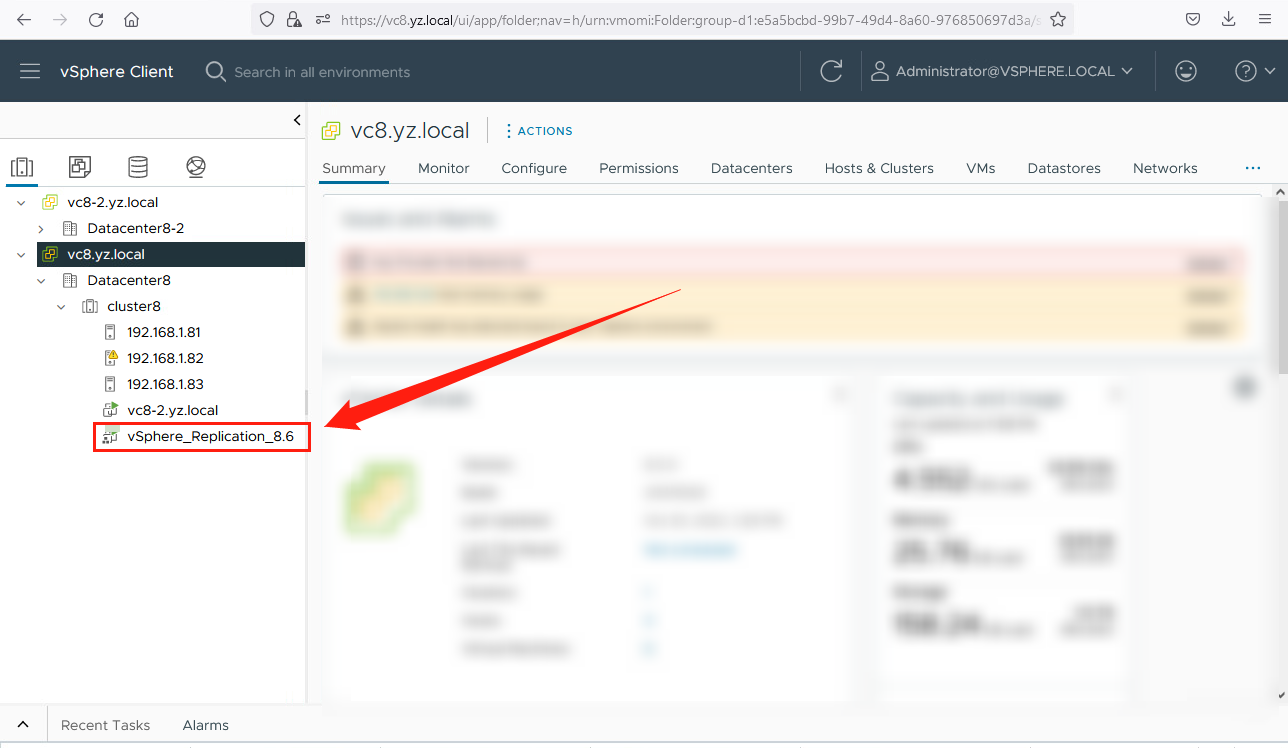
Task: Select host 192.168.1.81
Action: pos(164,332)
